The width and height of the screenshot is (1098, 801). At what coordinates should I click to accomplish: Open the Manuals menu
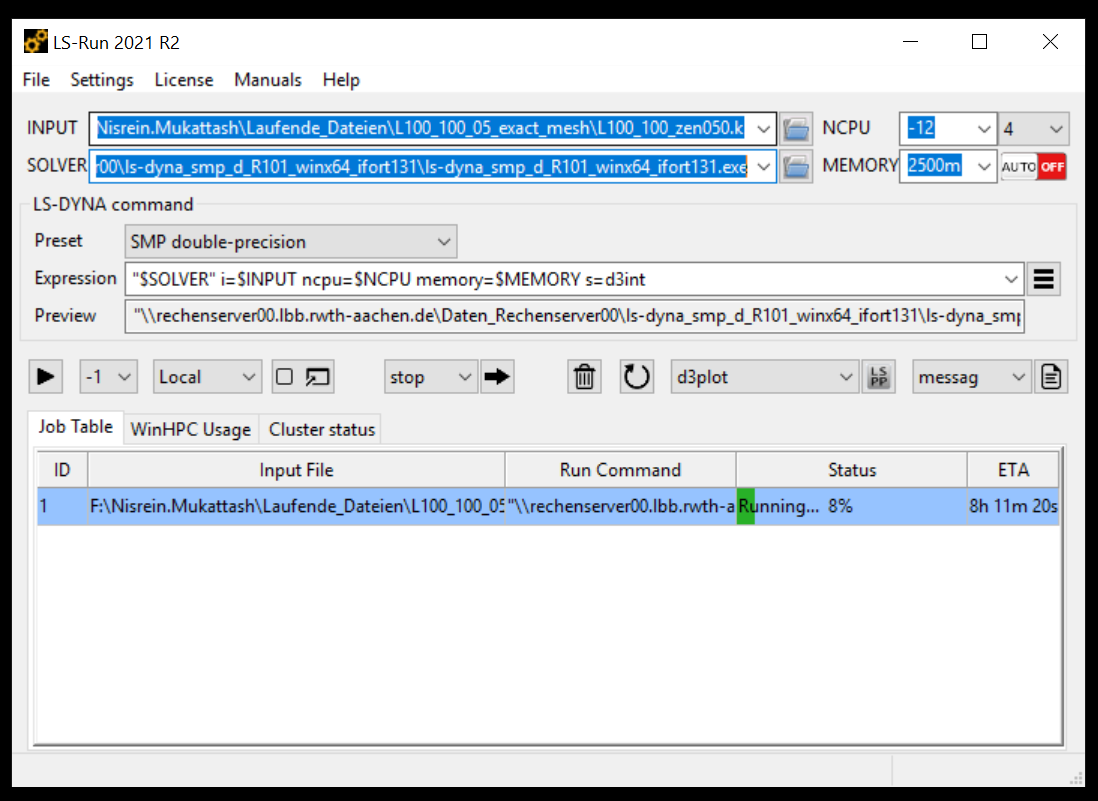267,80
